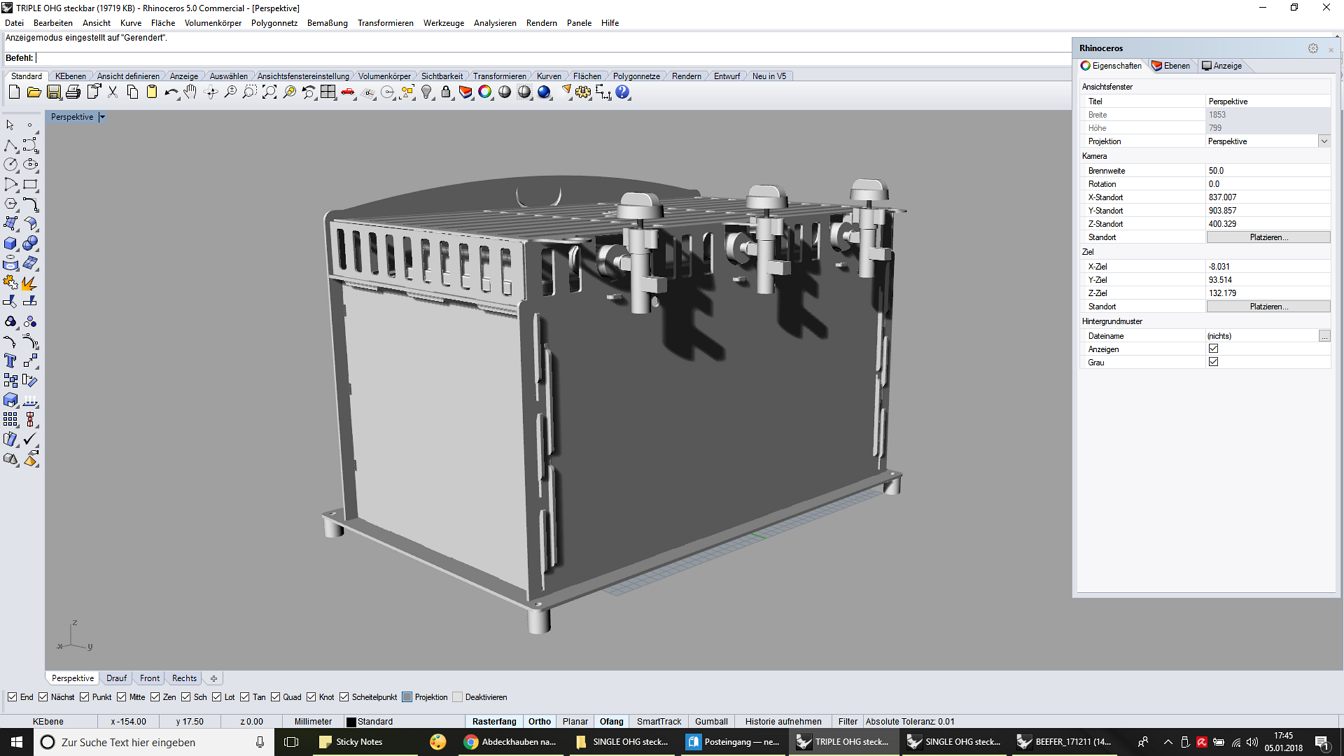1344x756 pixels.
Task: Click the Save file icon in toolbar
Action: click(x=53, y=92)
